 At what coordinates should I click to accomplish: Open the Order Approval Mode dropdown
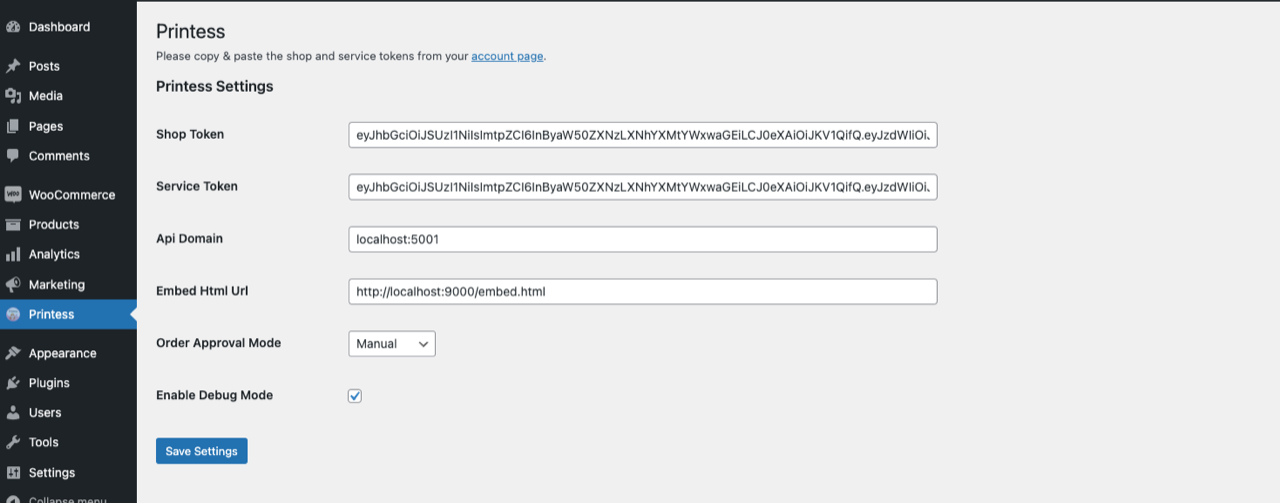[392, 343]
